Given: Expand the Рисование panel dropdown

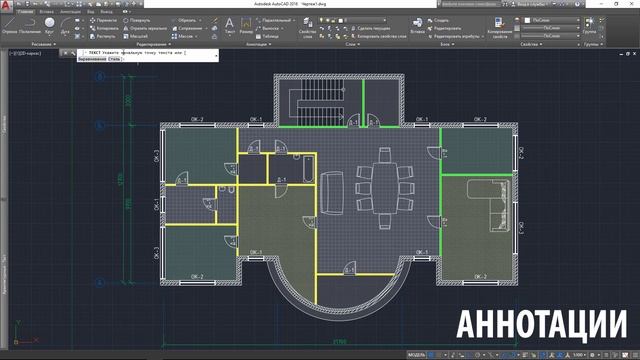Looking at the screenshot, I should [44, 44].
